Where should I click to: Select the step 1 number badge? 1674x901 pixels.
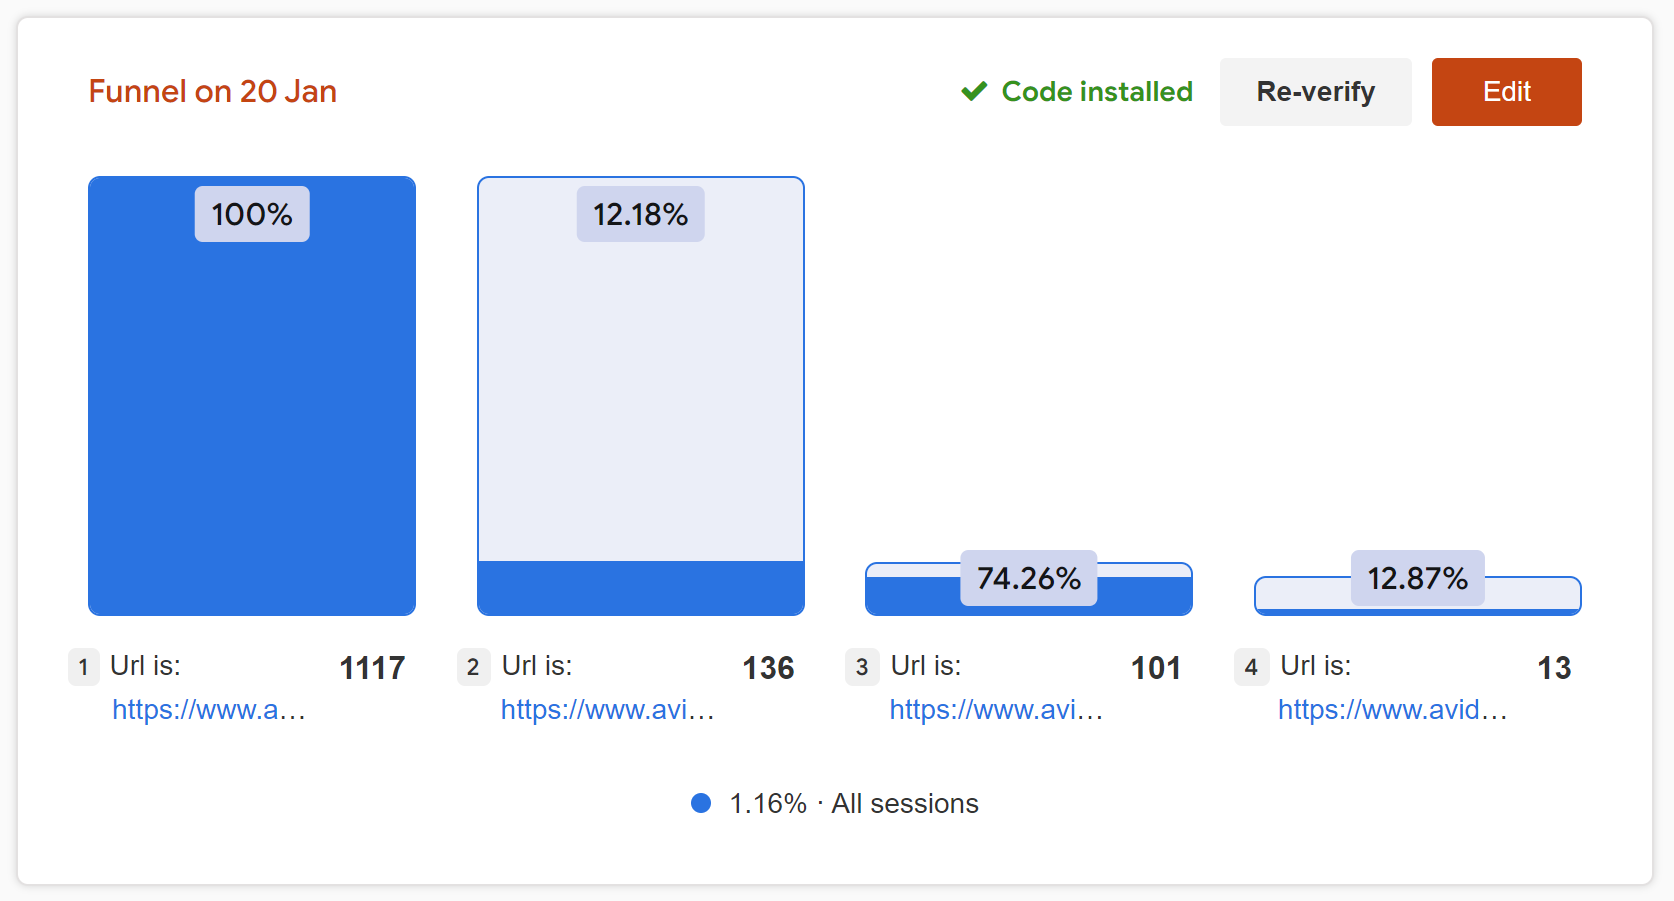(84, 667)
